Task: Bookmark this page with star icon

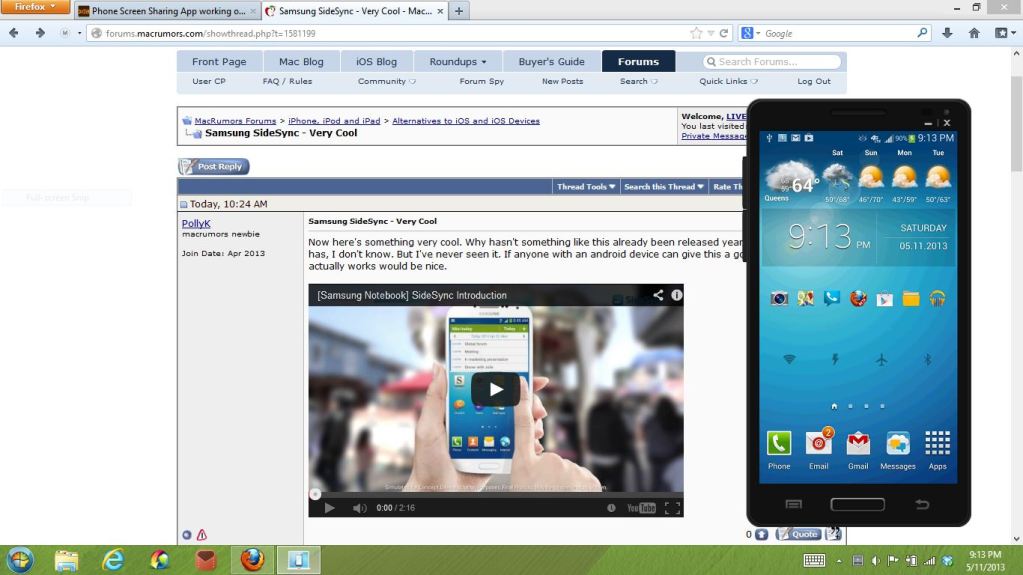Action: (696, 33)
